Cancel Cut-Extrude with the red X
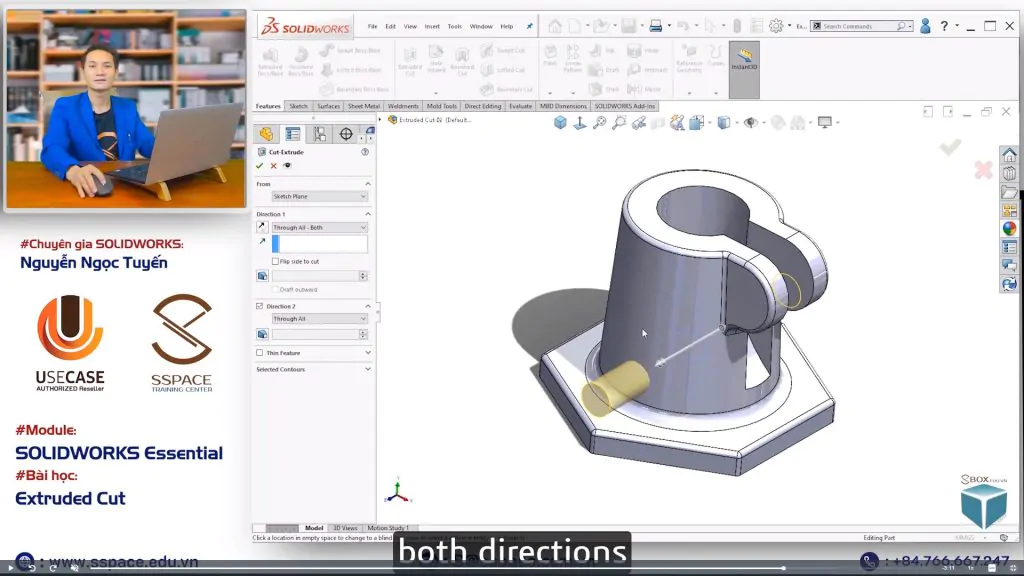The image size is (1024, 576). coord(274,166)
